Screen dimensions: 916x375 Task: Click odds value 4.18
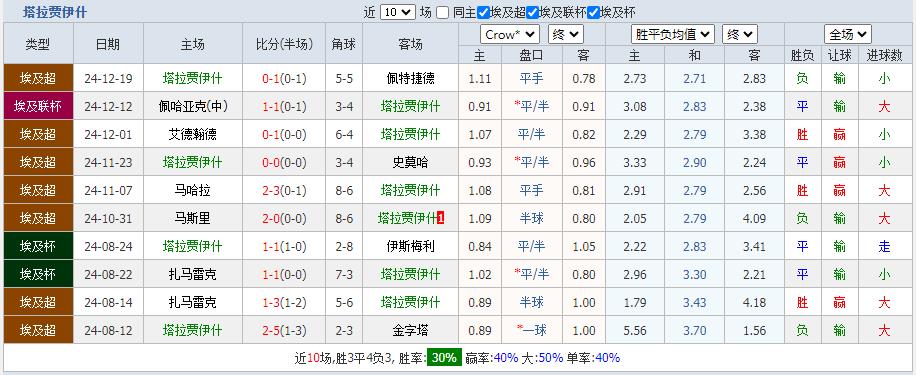[x=754, y=303]
